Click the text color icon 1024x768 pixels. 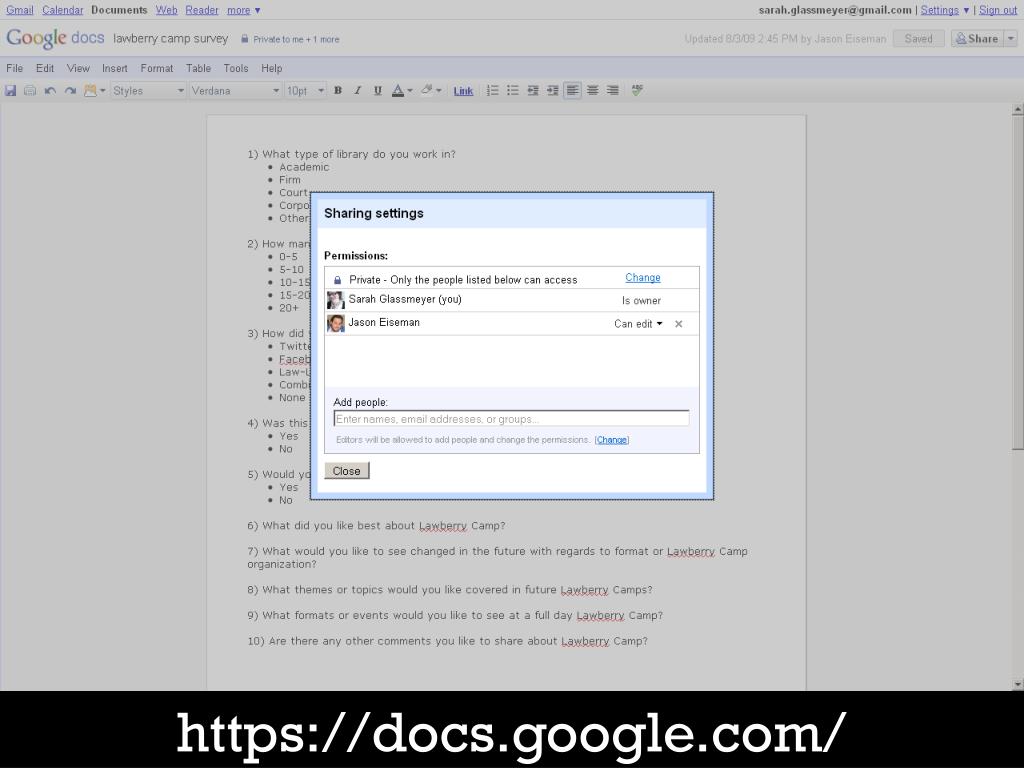point(398,91)
